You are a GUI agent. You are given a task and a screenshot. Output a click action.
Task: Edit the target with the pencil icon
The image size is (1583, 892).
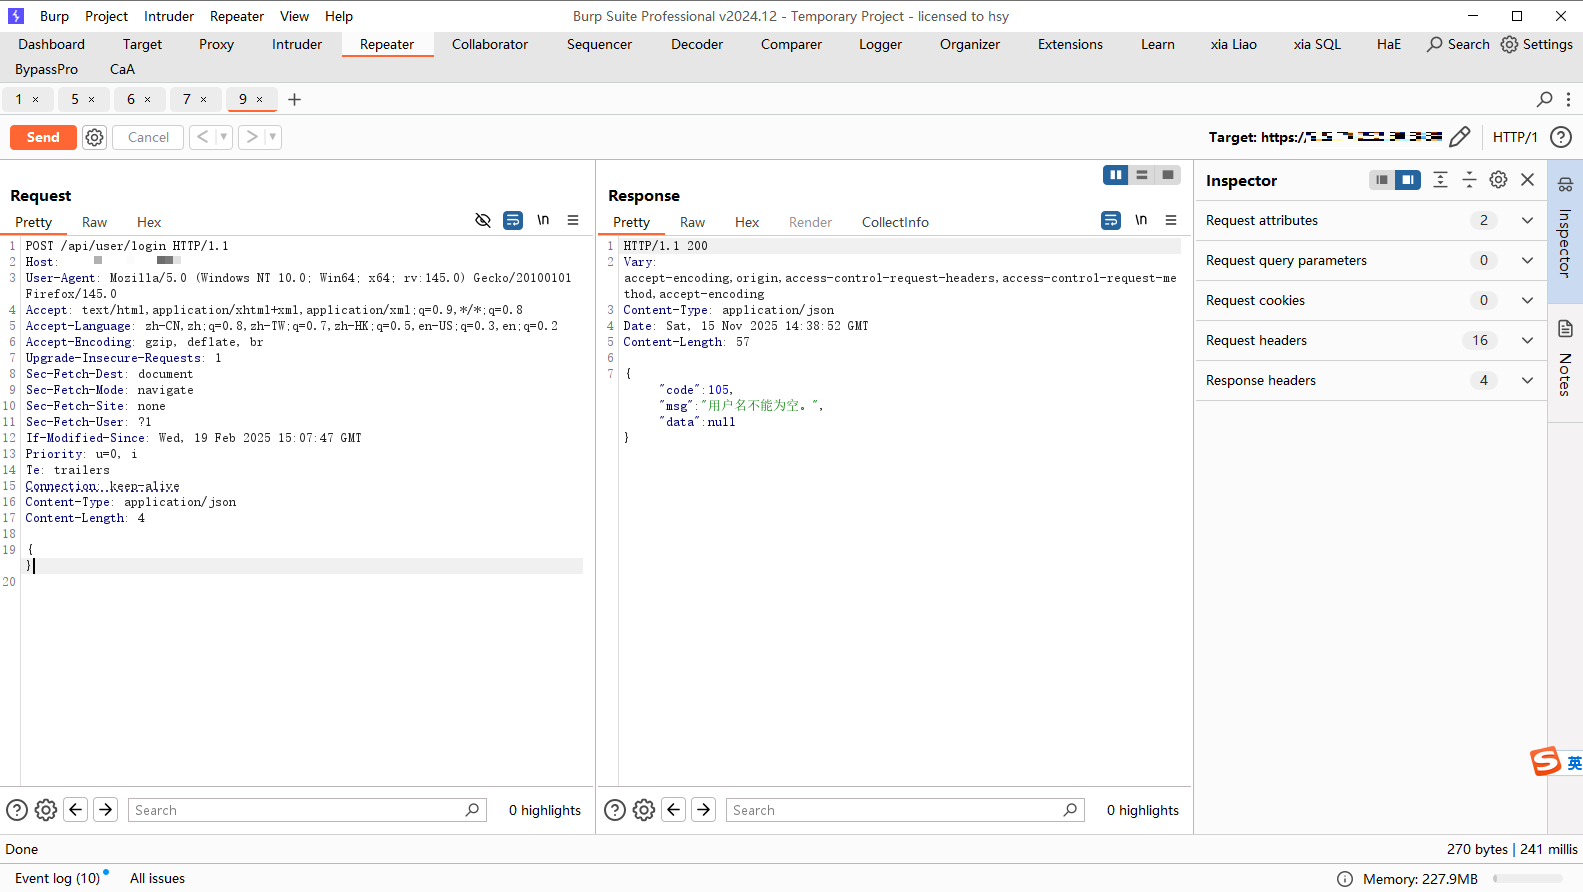click(1460, 137)
